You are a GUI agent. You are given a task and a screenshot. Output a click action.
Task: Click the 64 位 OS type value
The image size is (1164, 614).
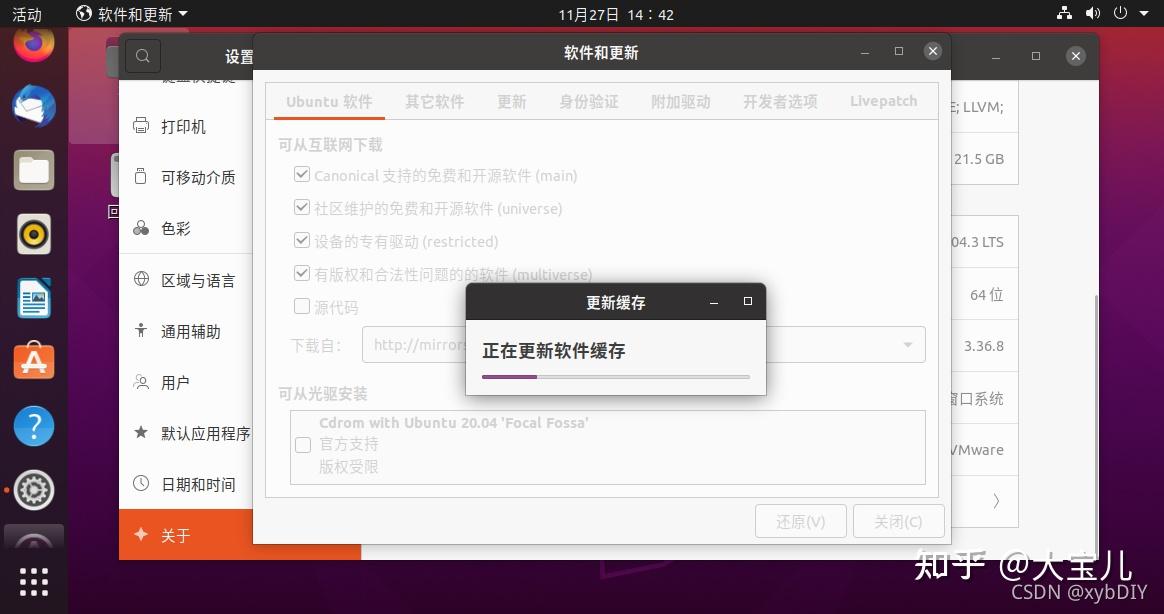(987, 295)
